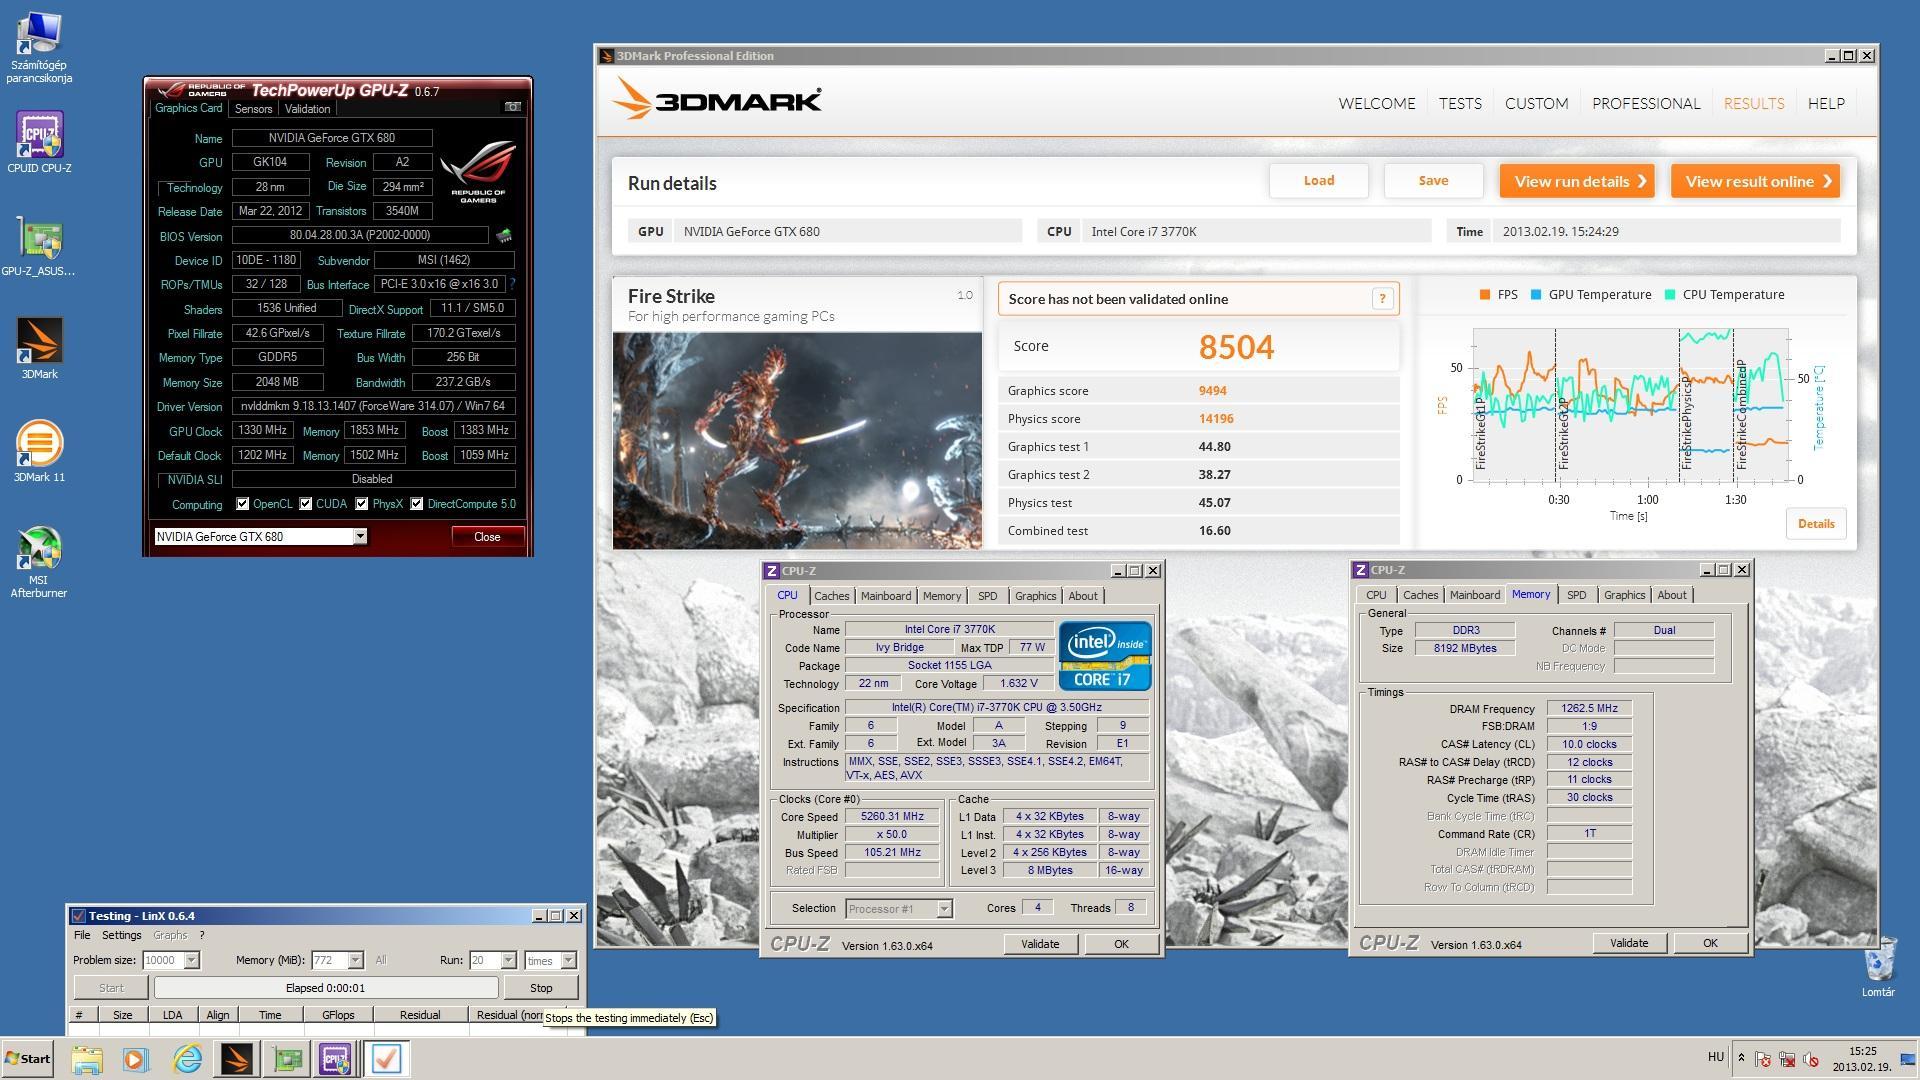Click the DRAM Frequency value 1262.5 MHz
The height and width of the screenshot is (1080, 1920).
click(1589, 708)
